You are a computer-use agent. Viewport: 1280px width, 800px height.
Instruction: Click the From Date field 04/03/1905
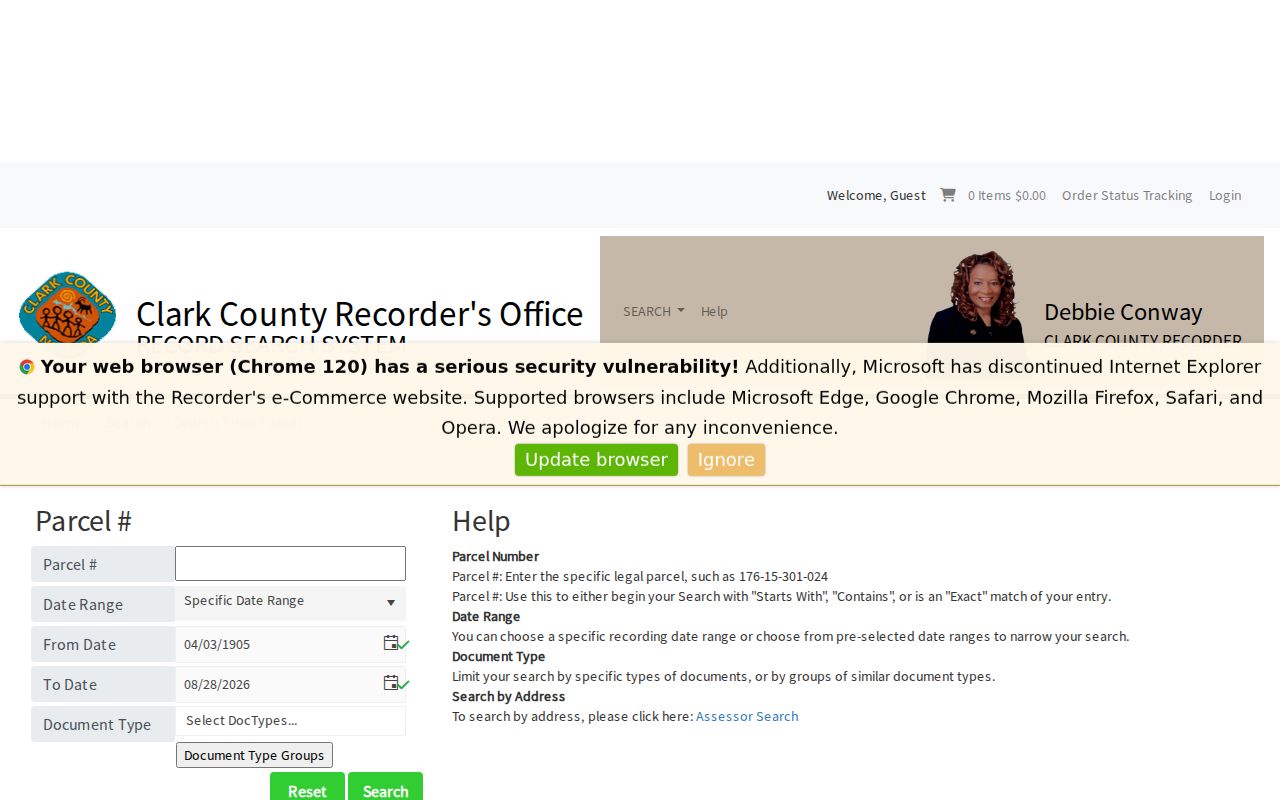pyautogui.click(x=278, y=644)
